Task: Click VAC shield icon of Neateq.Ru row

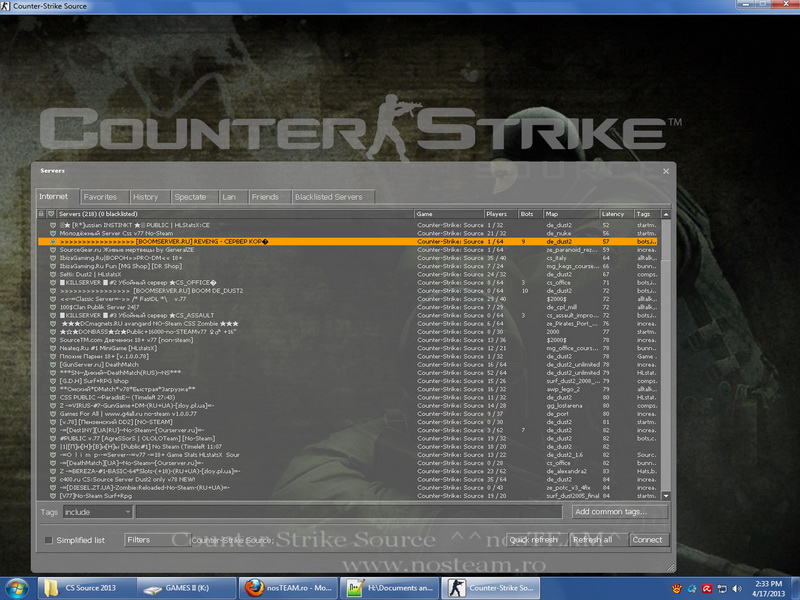Action: (53, 348)
